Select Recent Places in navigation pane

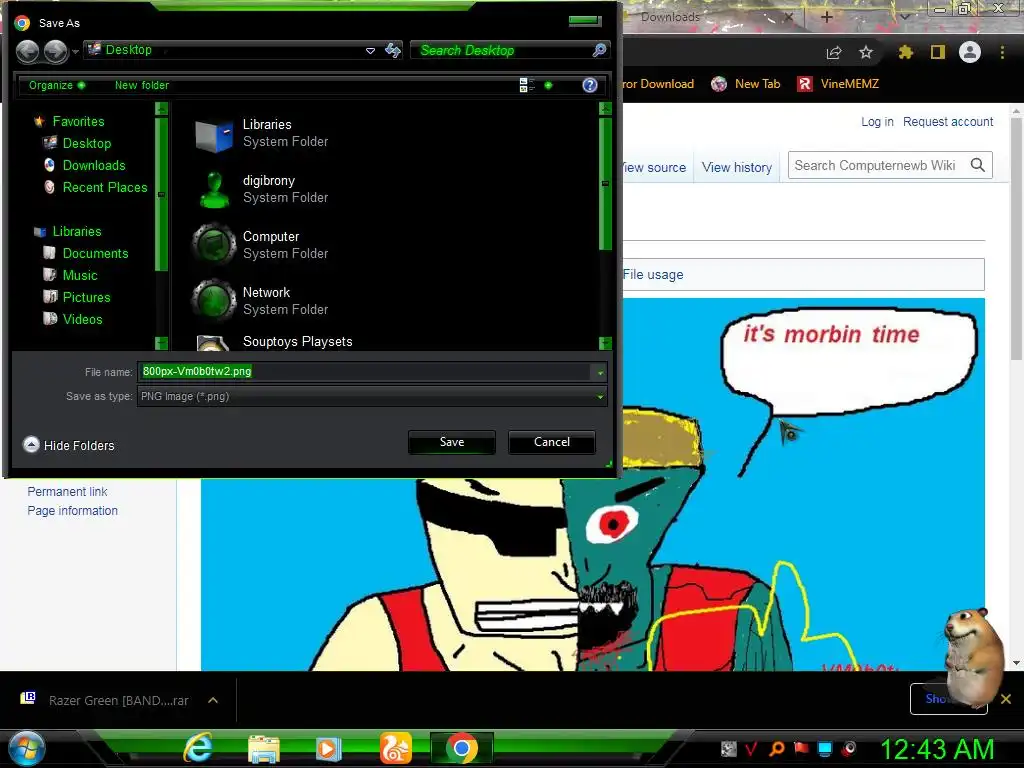pyautogui.click(x=104, y=187)
